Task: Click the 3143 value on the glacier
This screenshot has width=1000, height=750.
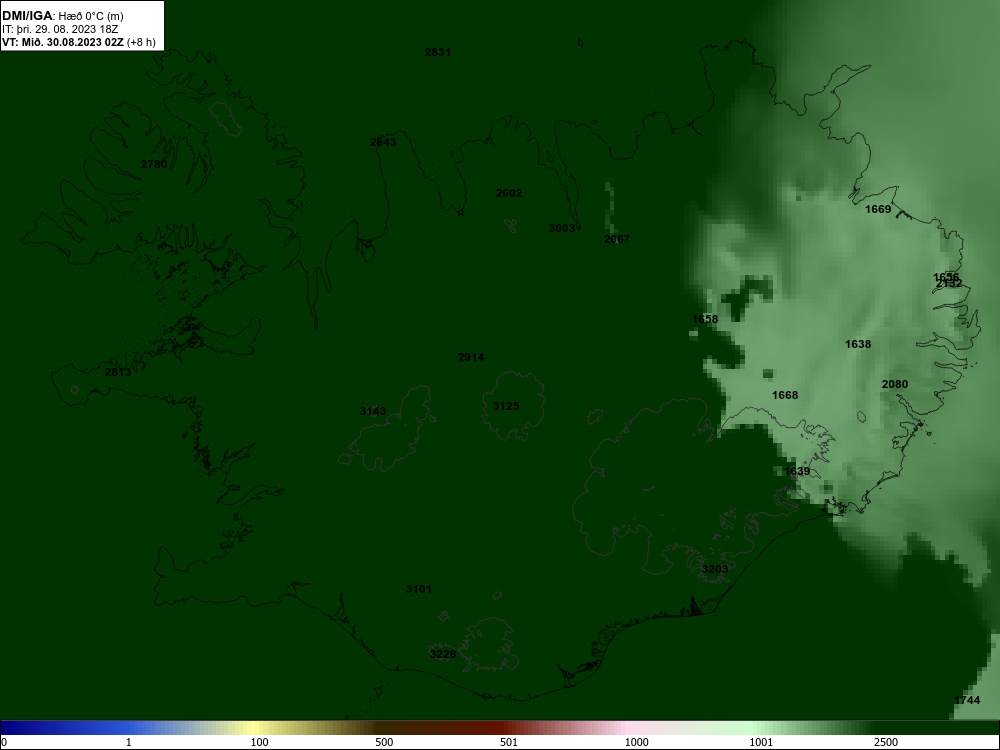Action: [x=372, y=411]
